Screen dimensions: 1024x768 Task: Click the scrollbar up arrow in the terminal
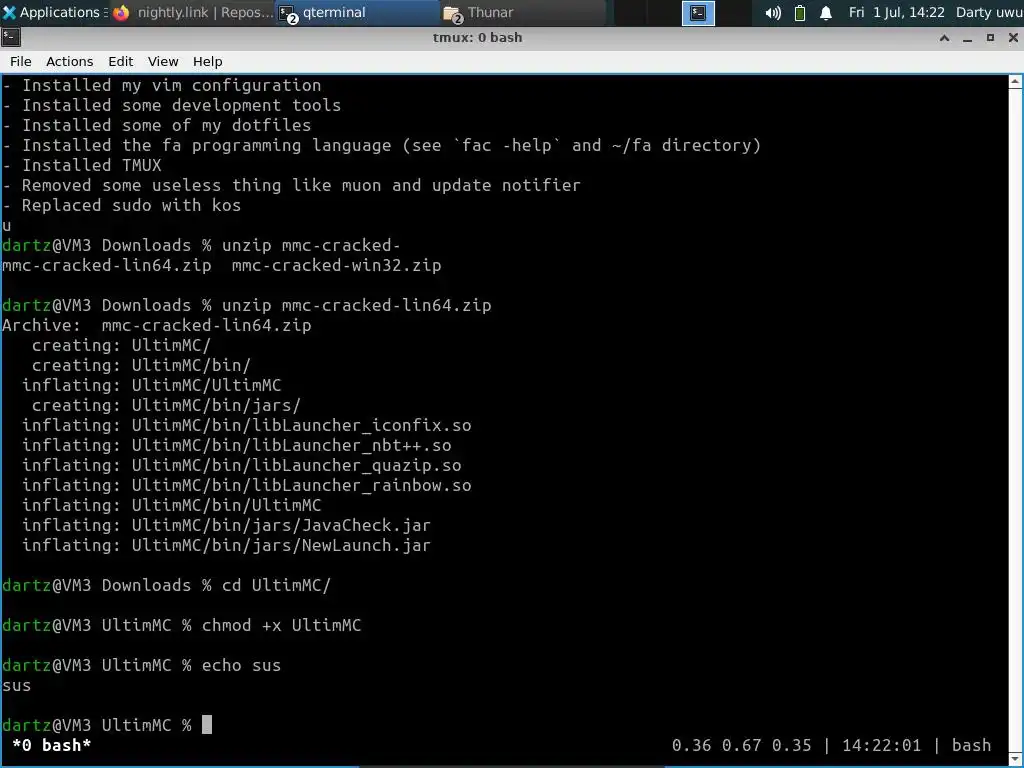click(1016, 82)
